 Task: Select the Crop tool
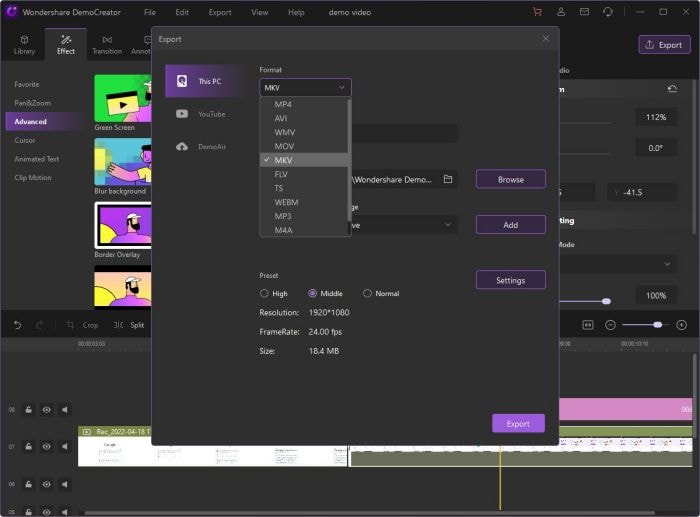tap(82, 325)
